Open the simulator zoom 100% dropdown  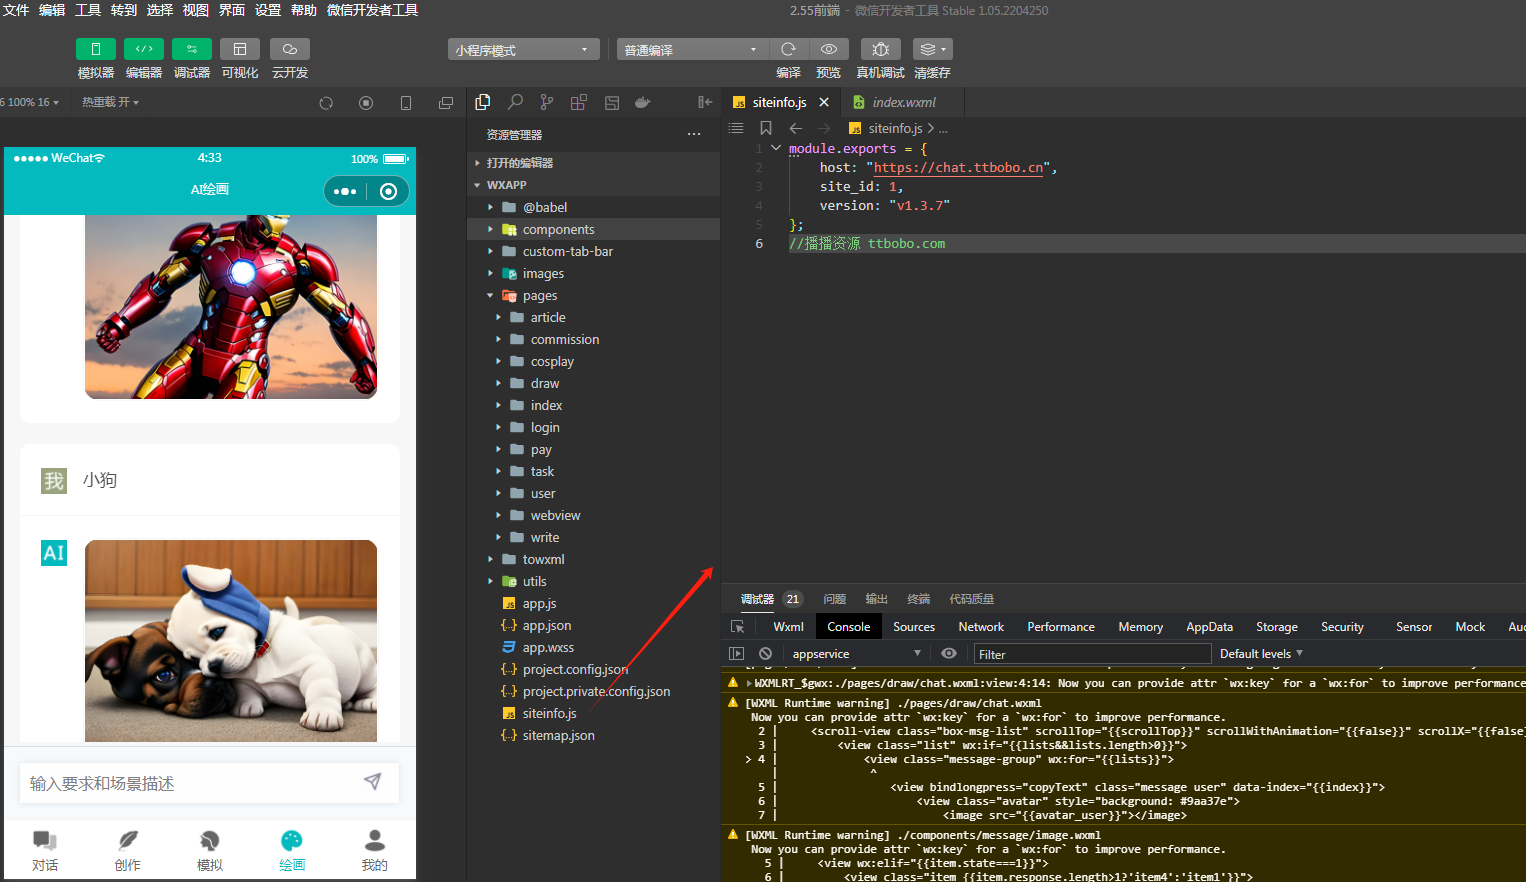[31, 102]
